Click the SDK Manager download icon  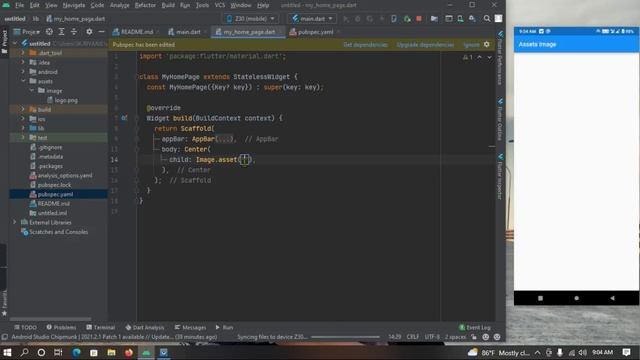472,19
